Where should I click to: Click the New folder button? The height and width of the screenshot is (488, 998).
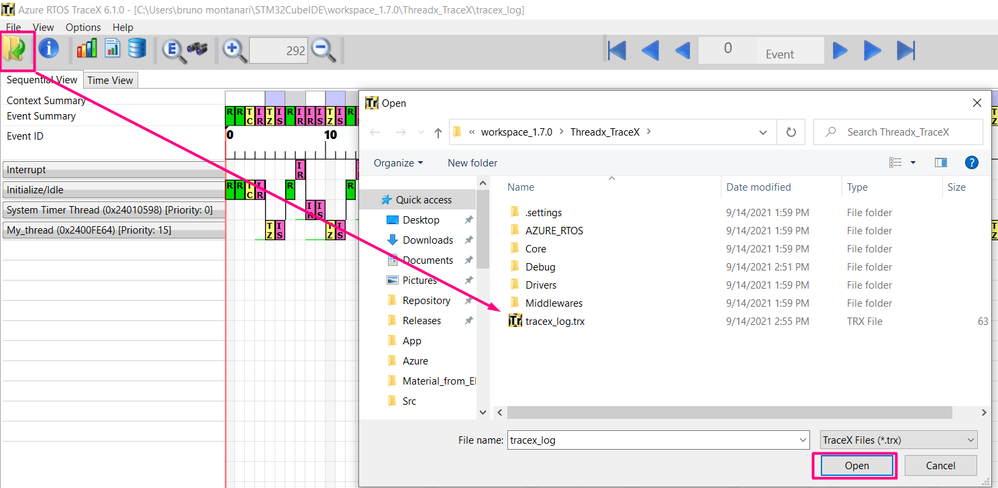472,163
